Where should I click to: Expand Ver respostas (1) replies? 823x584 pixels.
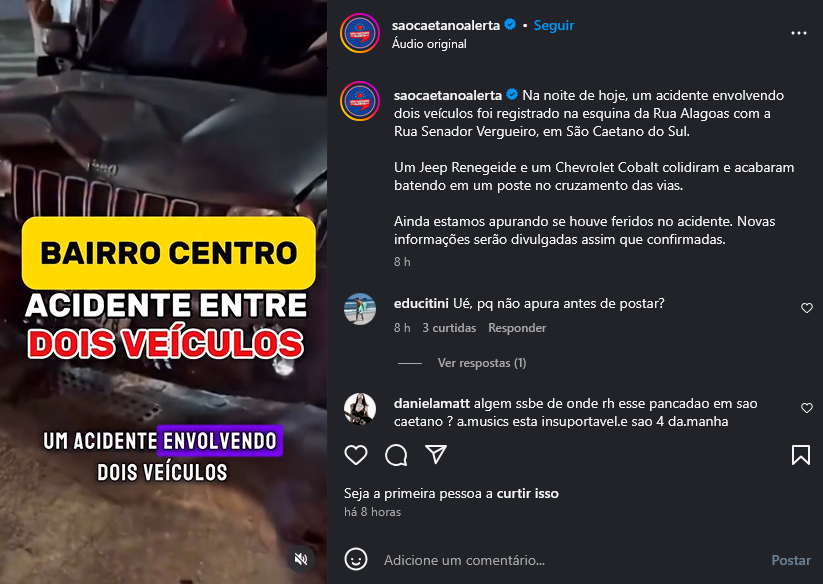482,363
